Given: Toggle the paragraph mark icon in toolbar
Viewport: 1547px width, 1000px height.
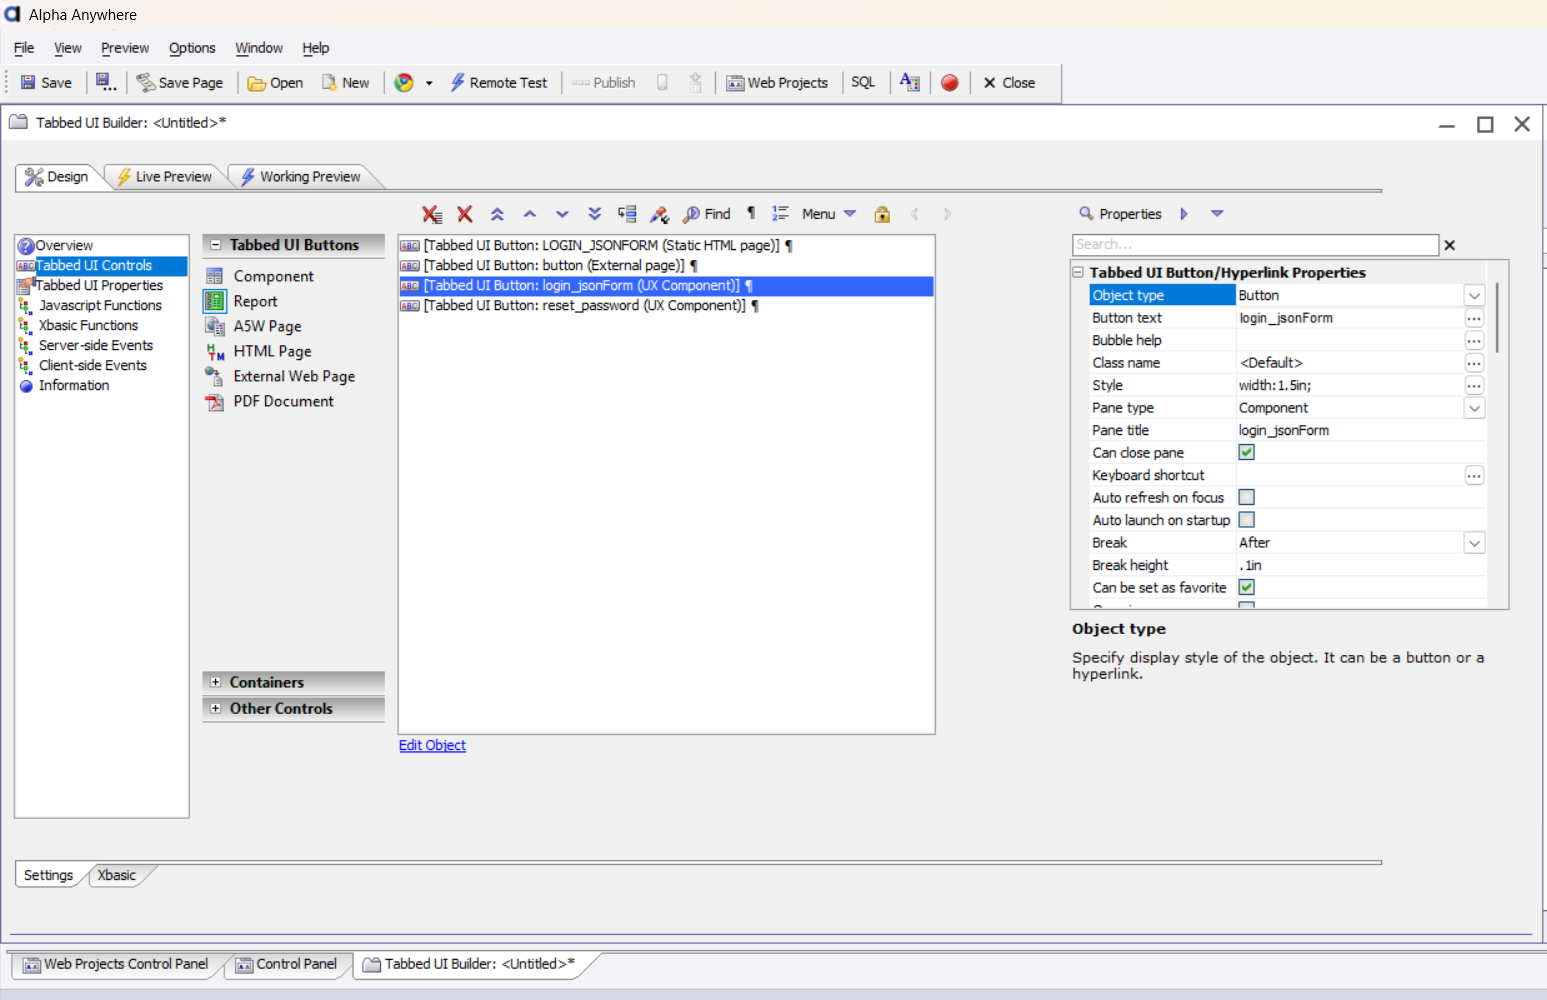Looking at the screenshot, I should click(x=751, y=213).
